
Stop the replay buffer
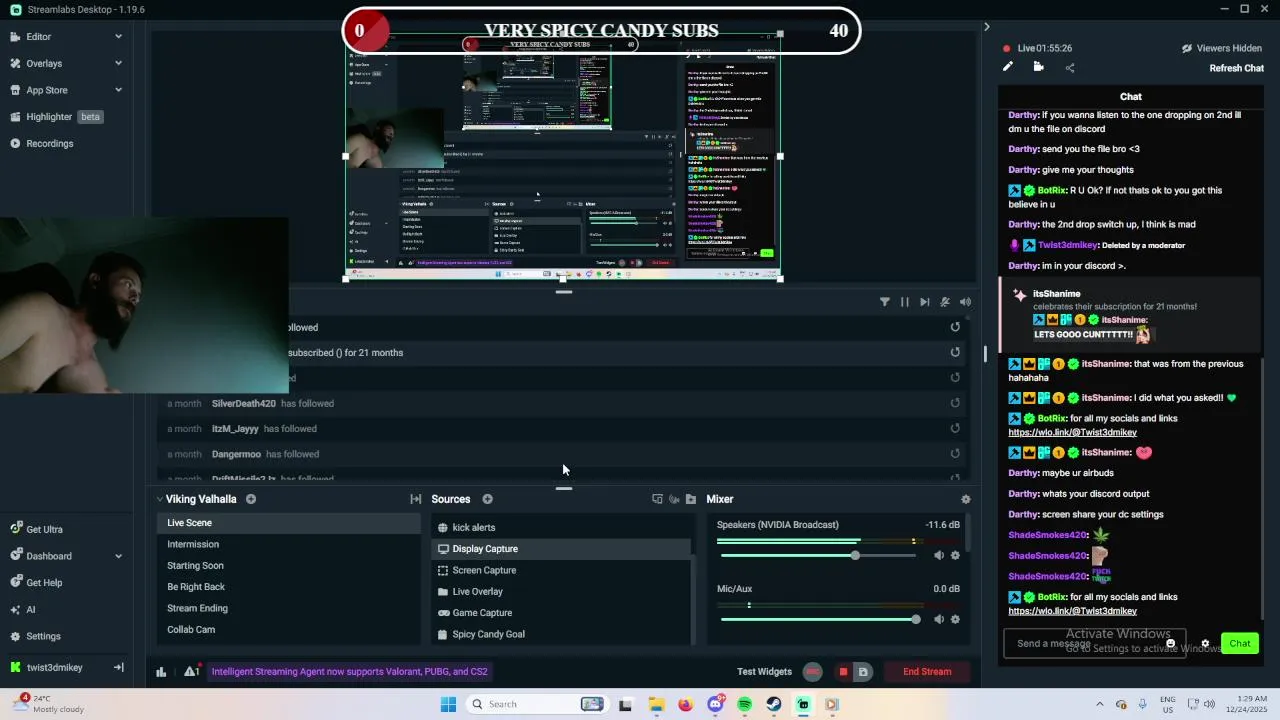(x=843, y=672)
